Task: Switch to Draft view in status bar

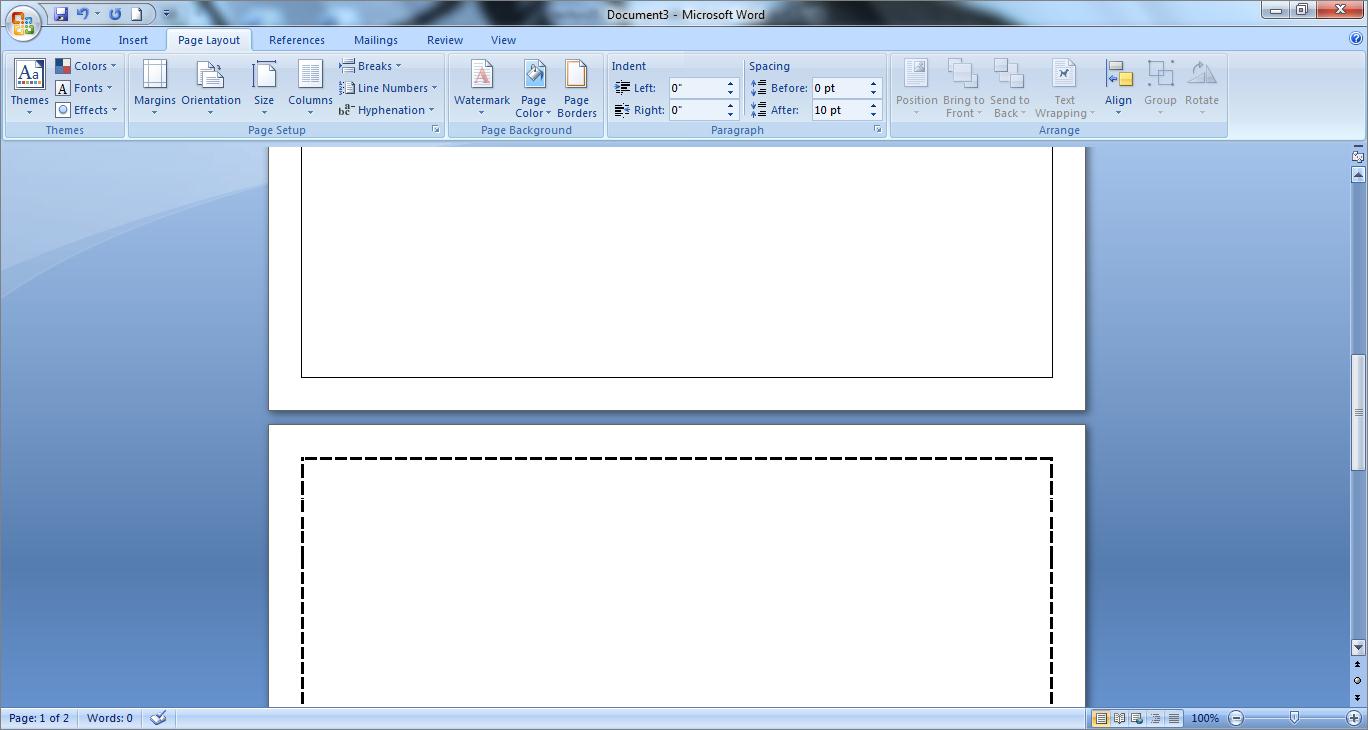Action: tap(1174, 718)
